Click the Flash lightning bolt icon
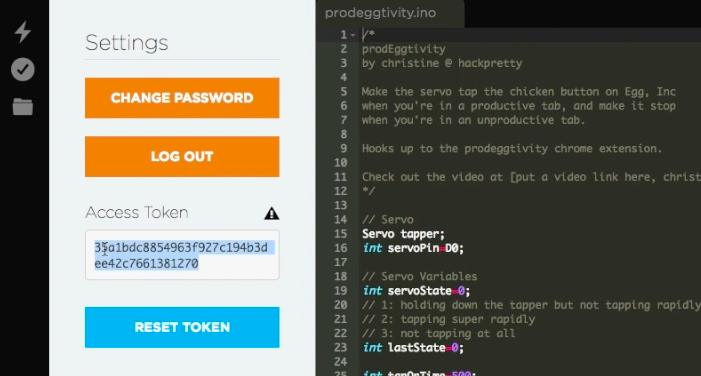This screenshot has width=701, height=376. (x=22, y=31)
